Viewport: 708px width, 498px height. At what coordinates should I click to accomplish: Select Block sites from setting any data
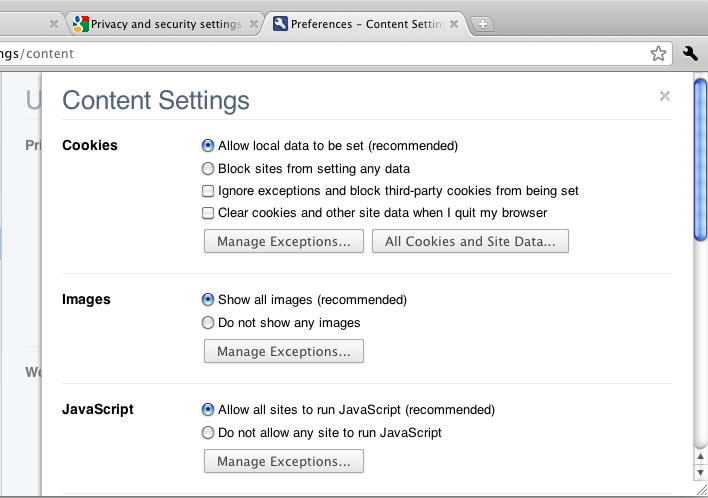[x=208, y=169]
